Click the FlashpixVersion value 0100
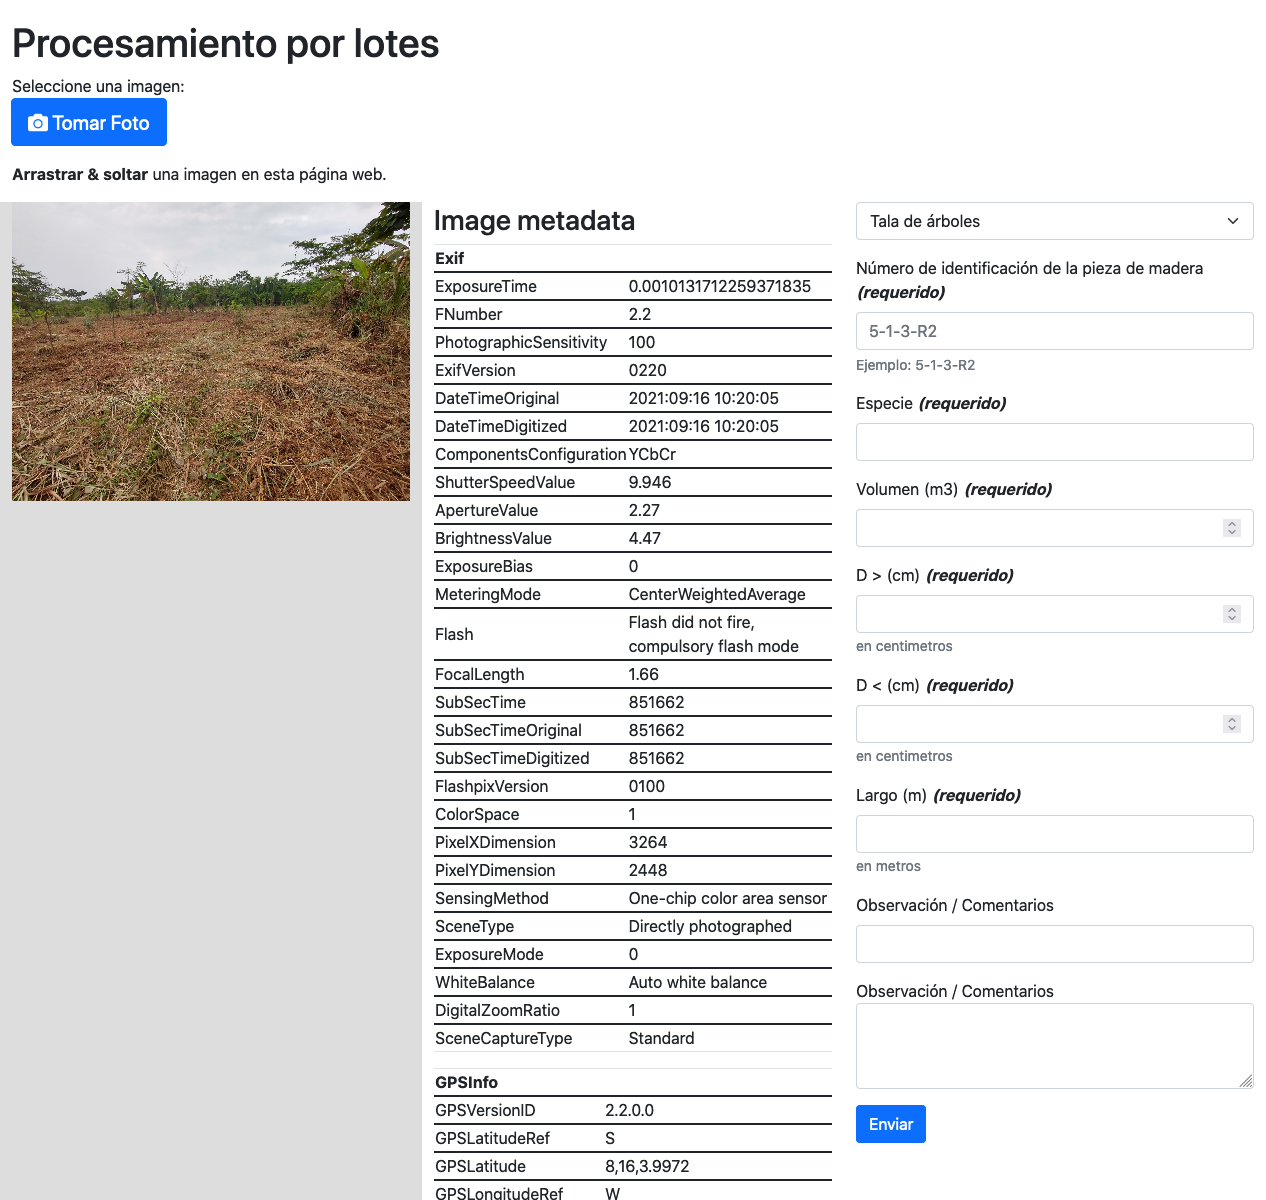Screen dimensions: 1266x1200 (646, 786)
